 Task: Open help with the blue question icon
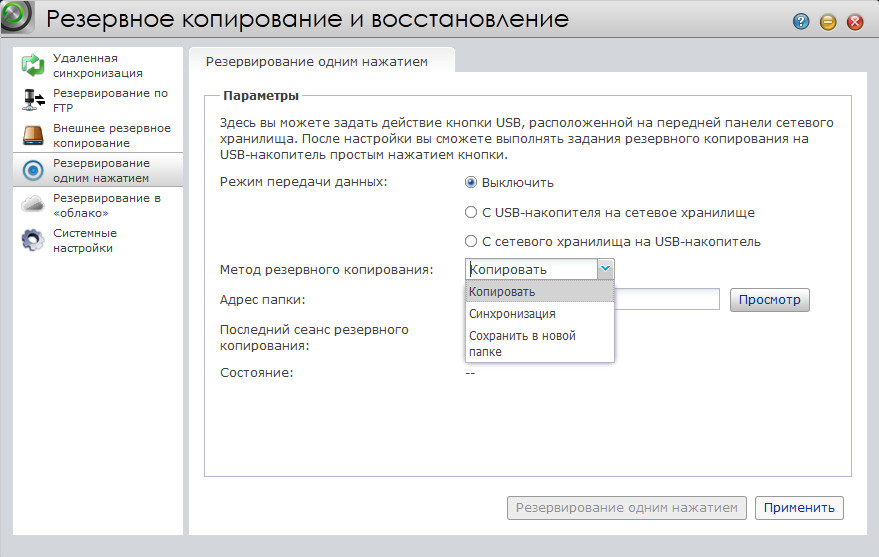pyautogui.click(x=801, y=21)
